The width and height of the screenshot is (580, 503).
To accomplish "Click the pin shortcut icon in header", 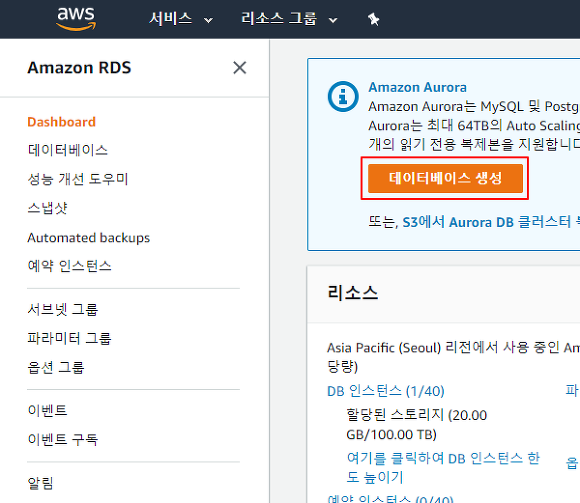I will (x=373, y=19).
